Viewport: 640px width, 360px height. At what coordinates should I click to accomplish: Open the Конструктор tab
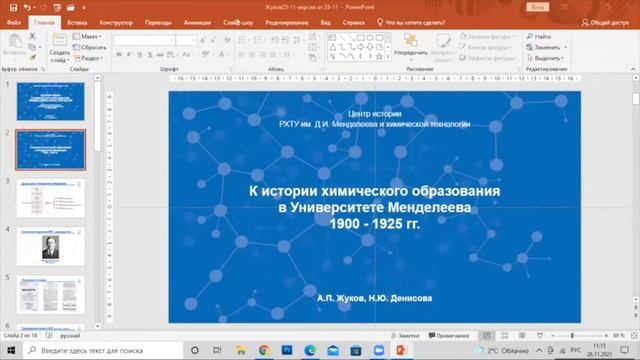[x=116, y=22]
